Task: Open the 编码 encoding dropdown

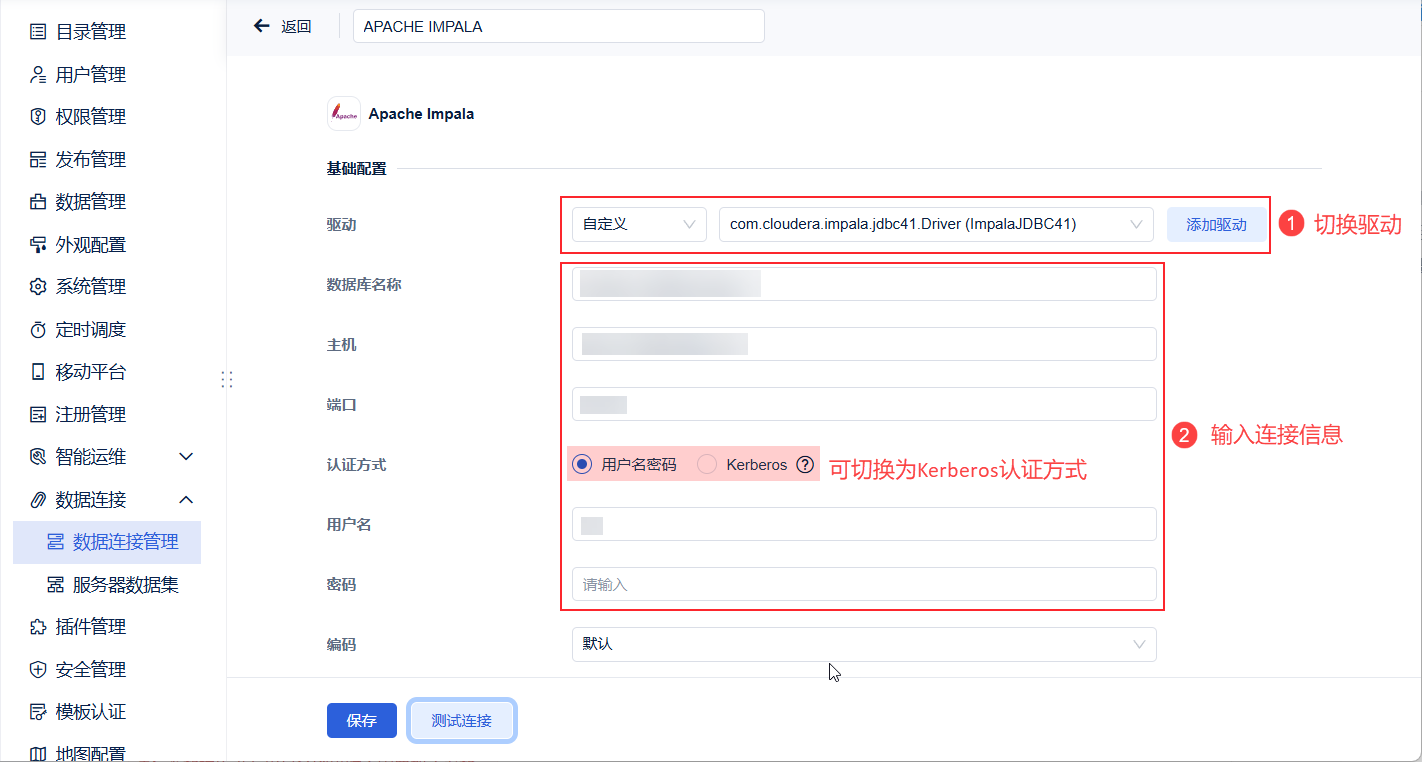Action: pos(864,645)
